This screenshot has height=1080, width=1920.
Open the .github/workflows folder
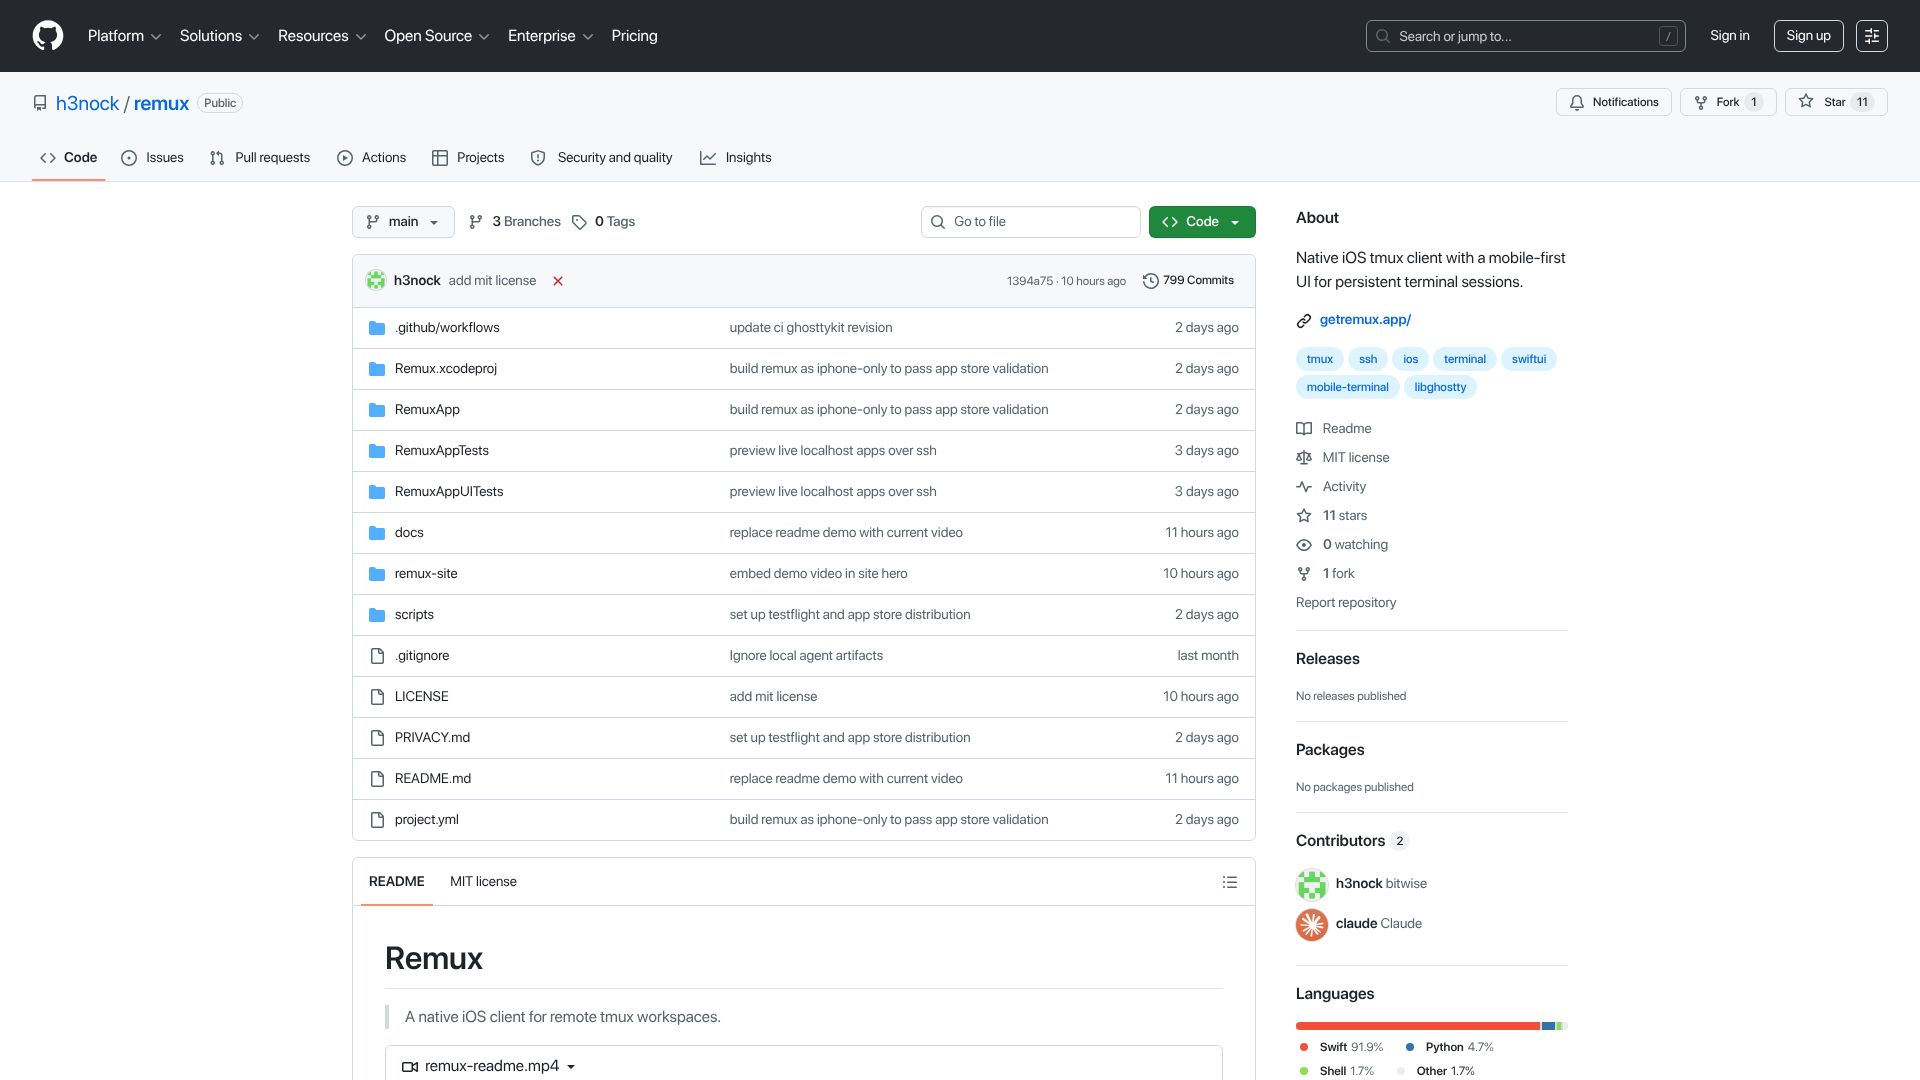(x=447, y=328)
